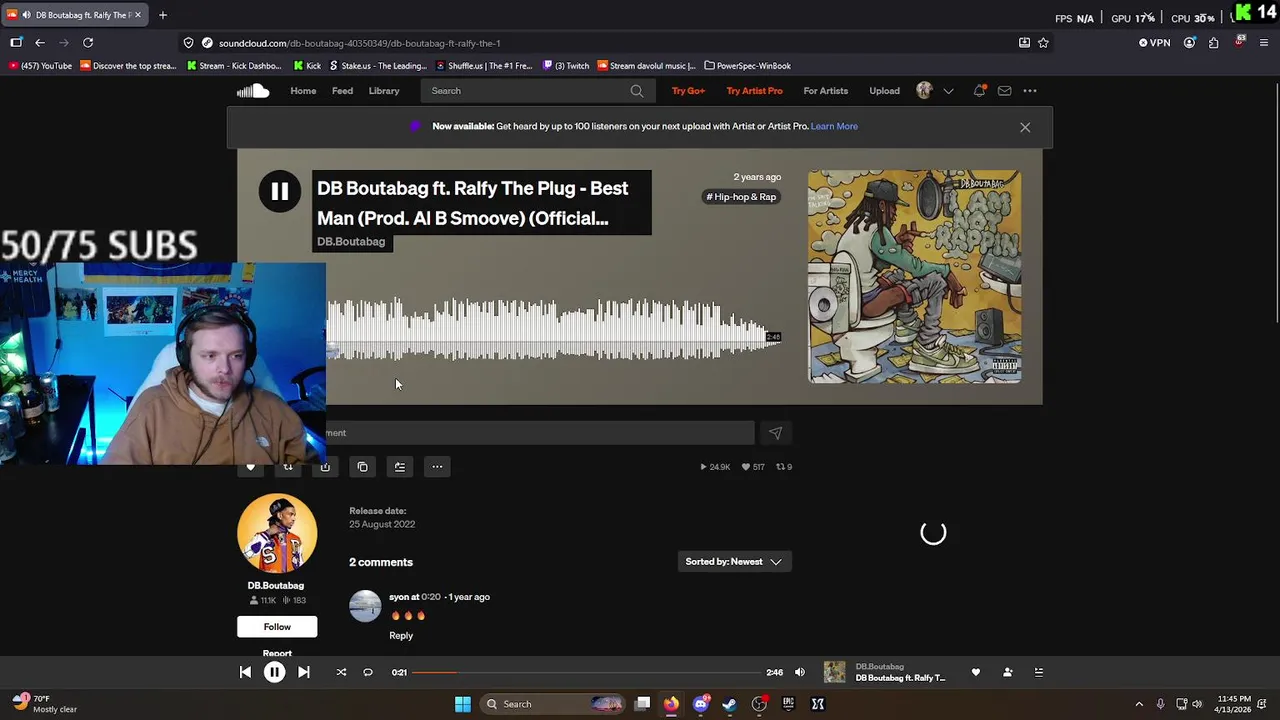Image resolution: width=1280 pixels, height=720 pixels.
Task: Open the album cover artwork
Action: pos(915,277)
